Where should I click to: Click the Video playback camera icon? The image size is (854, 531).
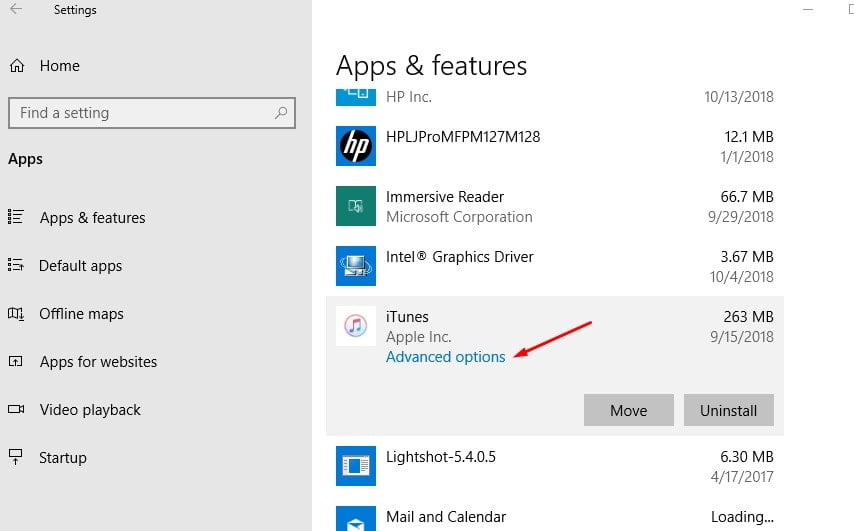point(16,409)
